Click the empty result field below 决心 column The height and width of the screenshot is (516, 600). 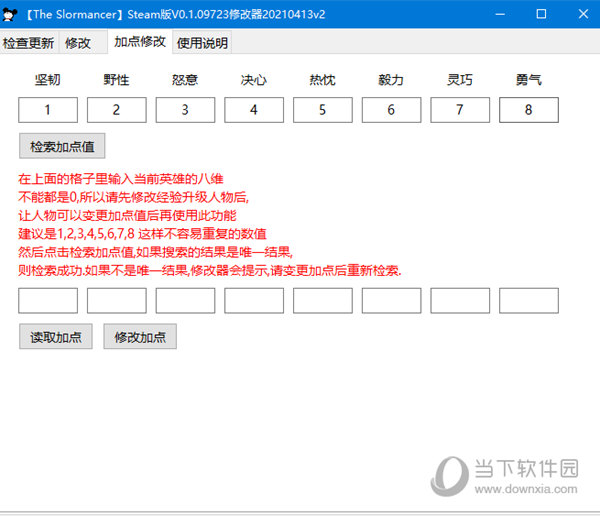254,301
